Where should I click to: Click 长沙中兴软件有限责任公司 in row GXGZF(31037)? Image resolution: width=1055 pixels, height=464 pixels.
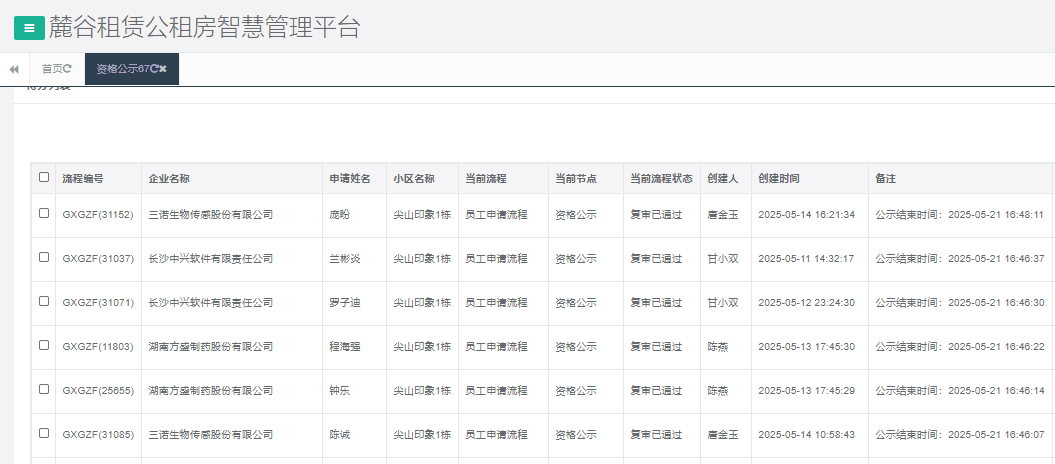click(211, 259)
